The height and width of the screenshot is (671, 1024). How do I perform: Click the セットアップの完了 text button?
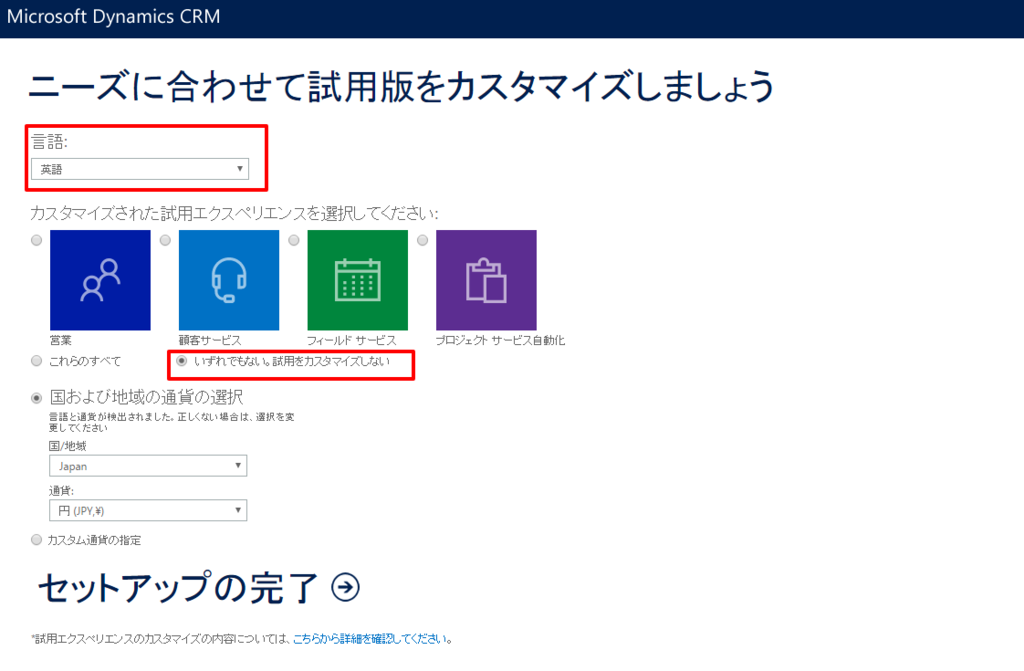click(178, 587)
